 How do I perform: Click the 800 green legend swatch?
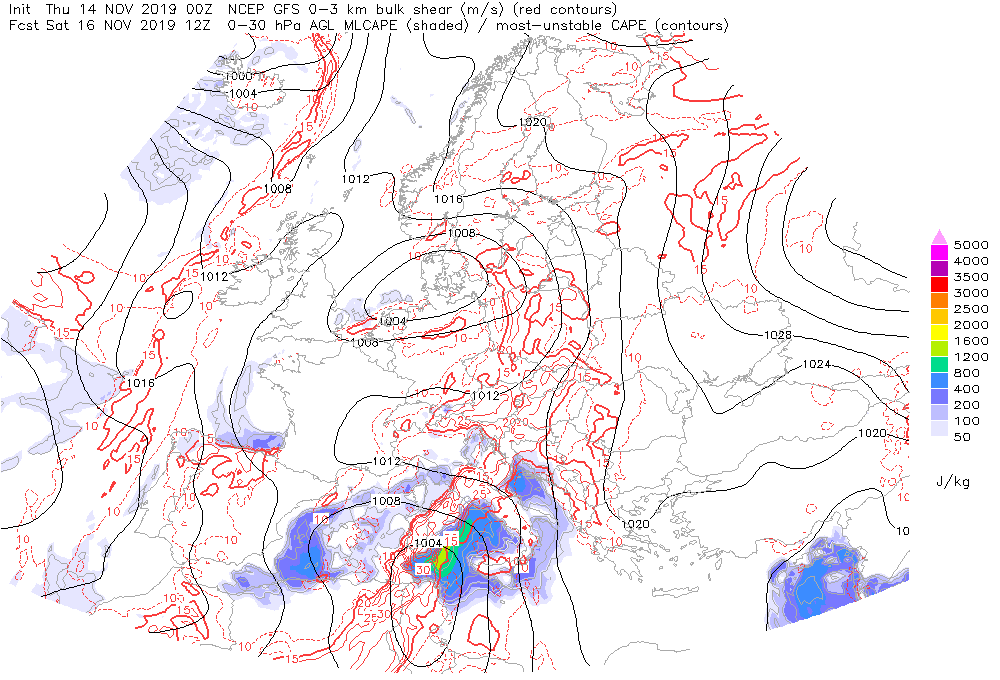[x=939, y=365]
